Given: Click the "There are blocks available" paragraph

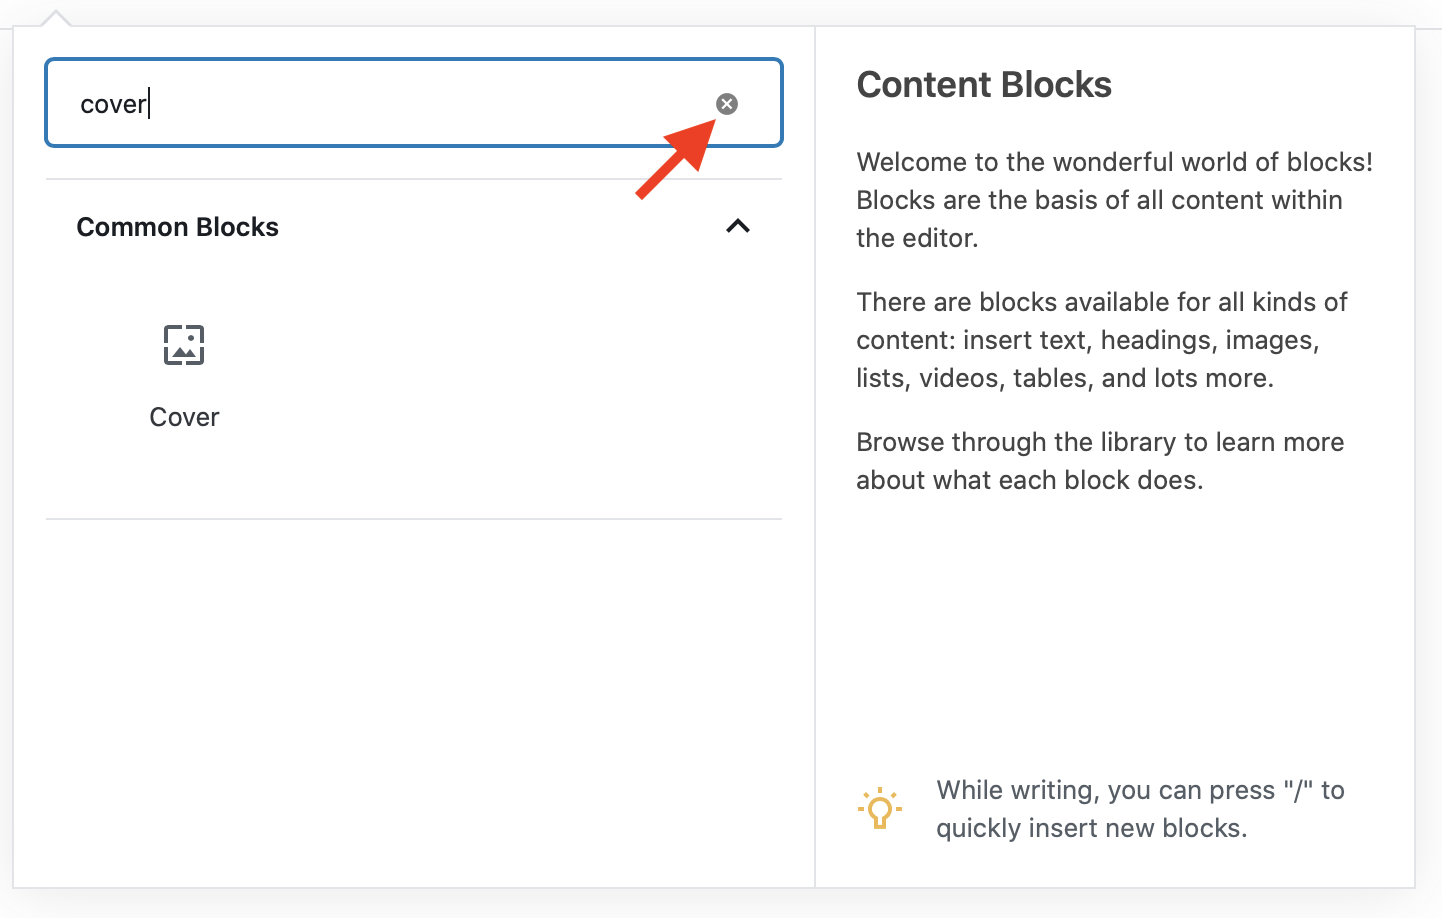Looking at the screenshot, I should [1101, 340].
